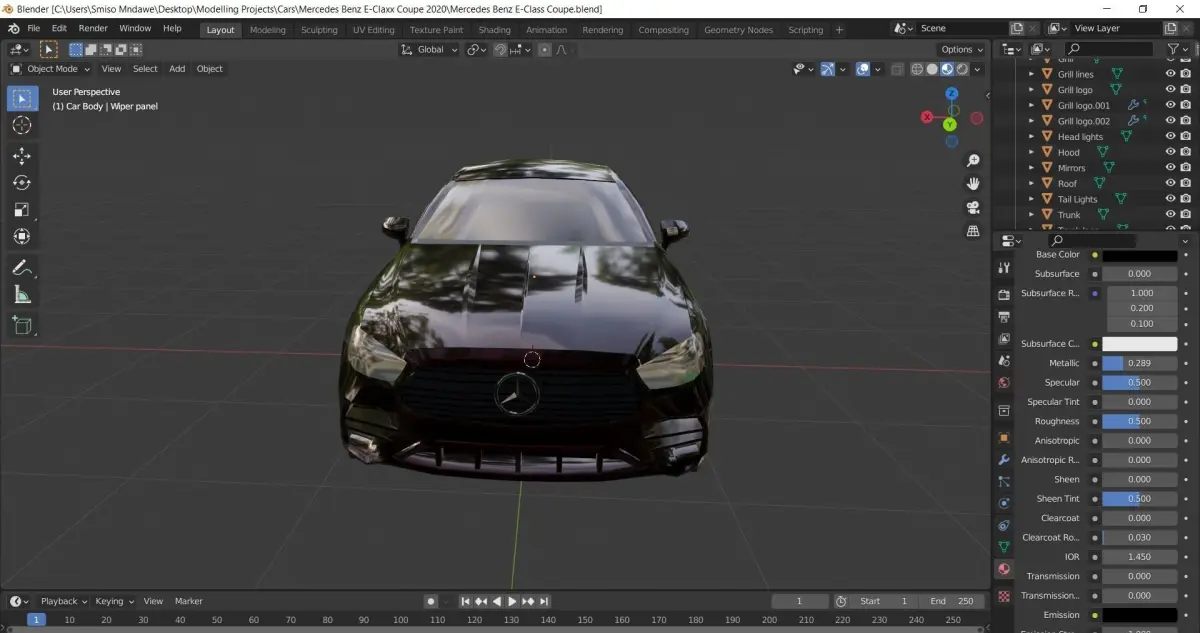Open the Render properties tab icon

click(x=1004, y=295)
